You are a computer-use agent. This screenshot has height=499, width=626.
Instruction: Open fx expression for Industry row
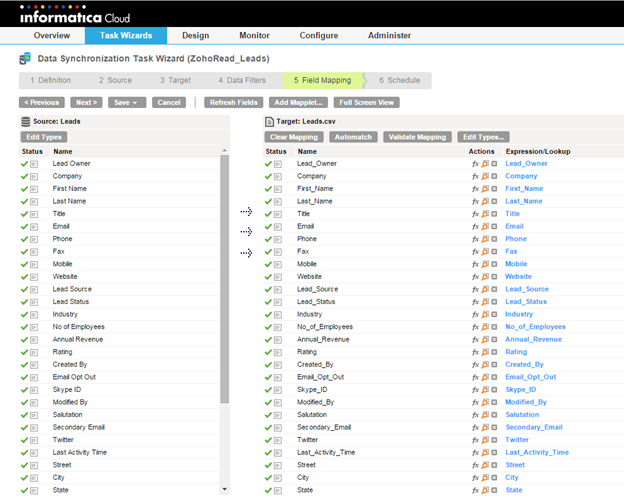click(x=475, y=315)
